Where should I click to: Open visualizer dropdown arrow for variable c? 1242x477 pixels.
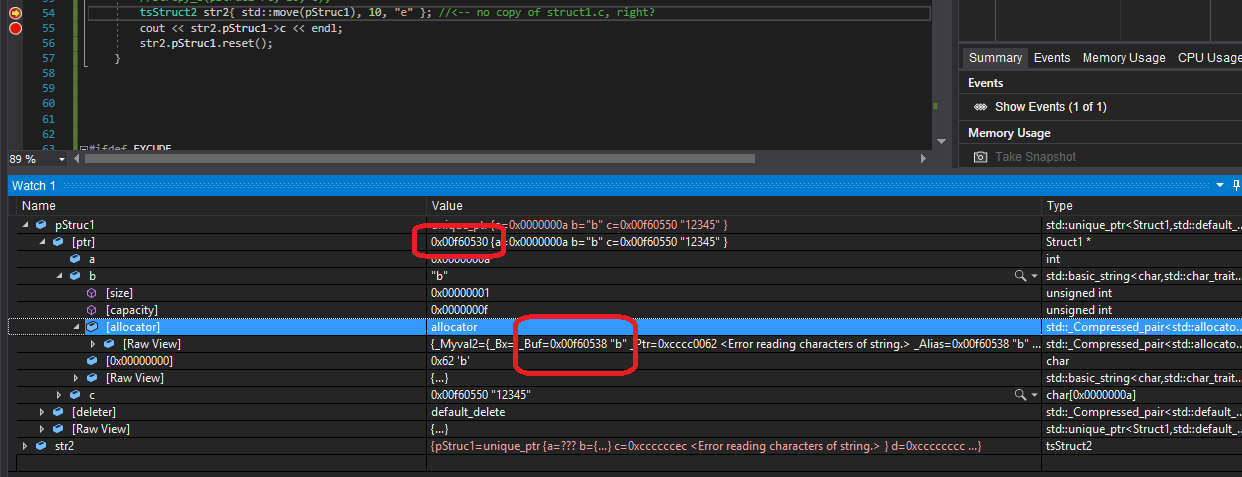[x=1033, y=395]
